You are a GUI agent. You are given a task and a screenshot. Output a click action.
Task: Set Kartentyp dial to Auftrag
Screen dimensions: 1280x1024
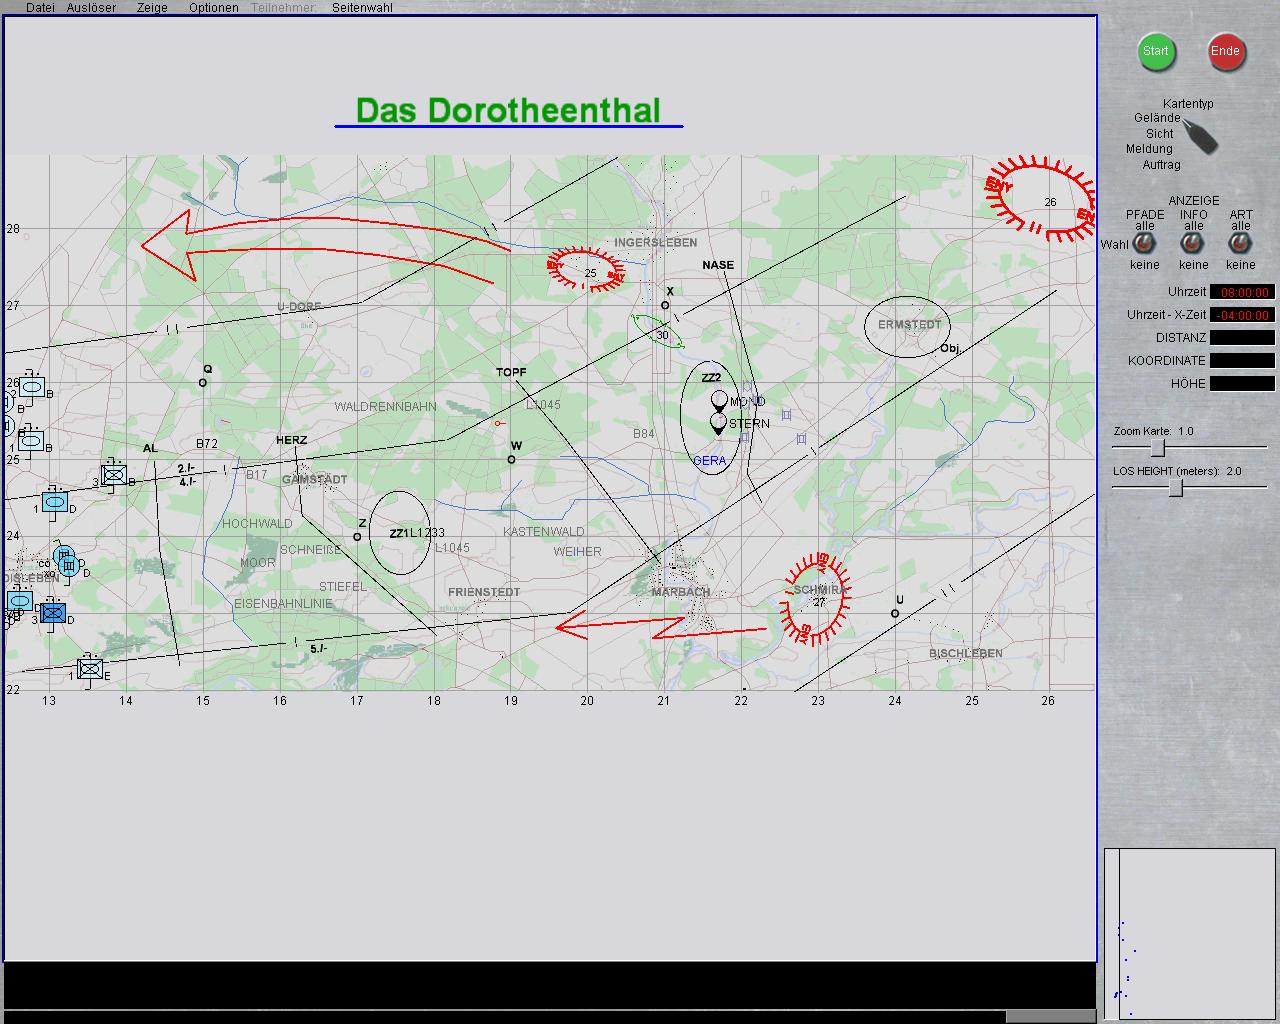[1162, 165]
